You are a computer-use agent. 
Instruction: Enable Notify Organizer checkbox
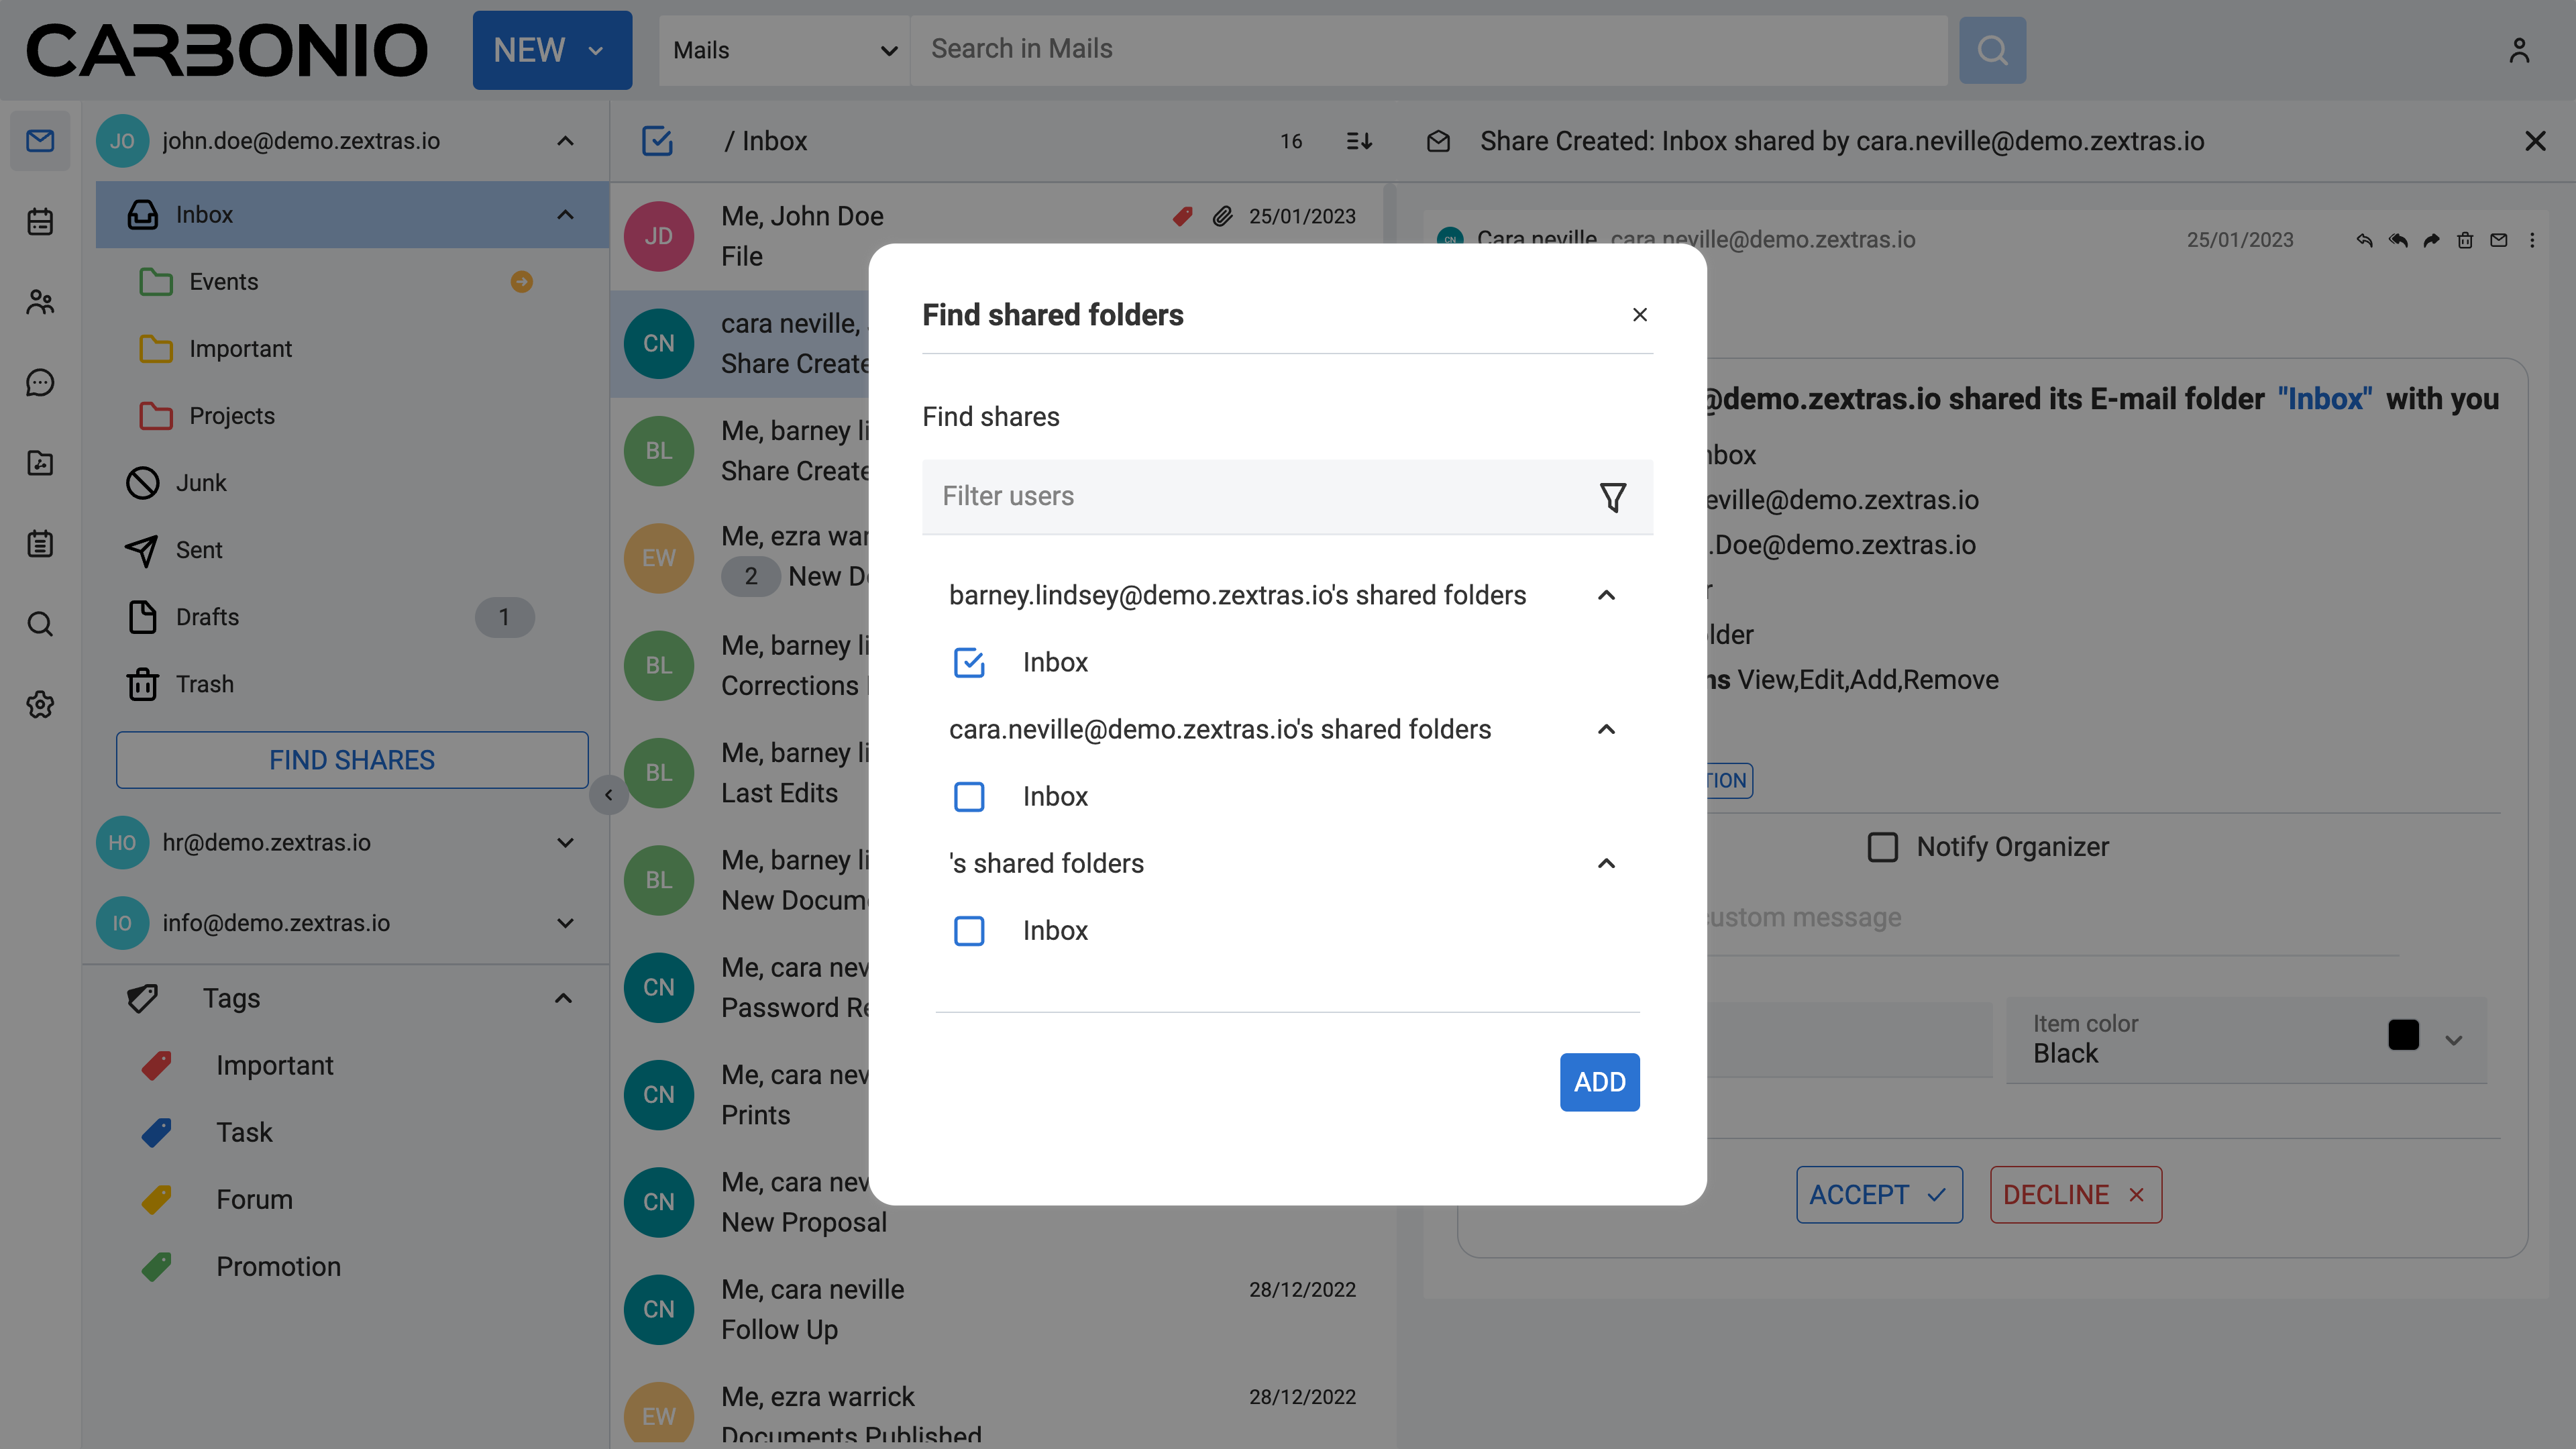(1882, 847)
